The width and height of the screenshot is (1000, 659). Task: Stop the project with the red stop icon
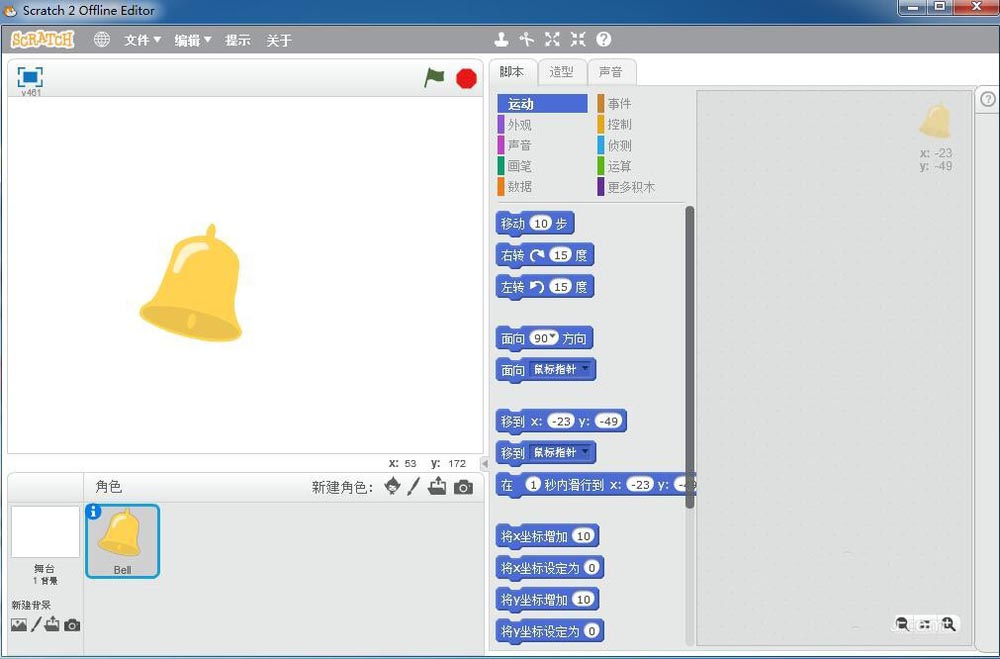point(466,76)
